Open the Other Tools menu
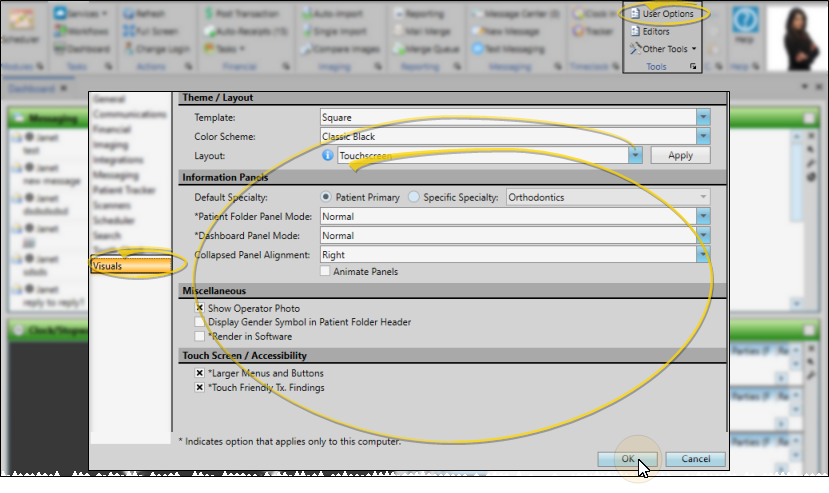 coord(664,49)
